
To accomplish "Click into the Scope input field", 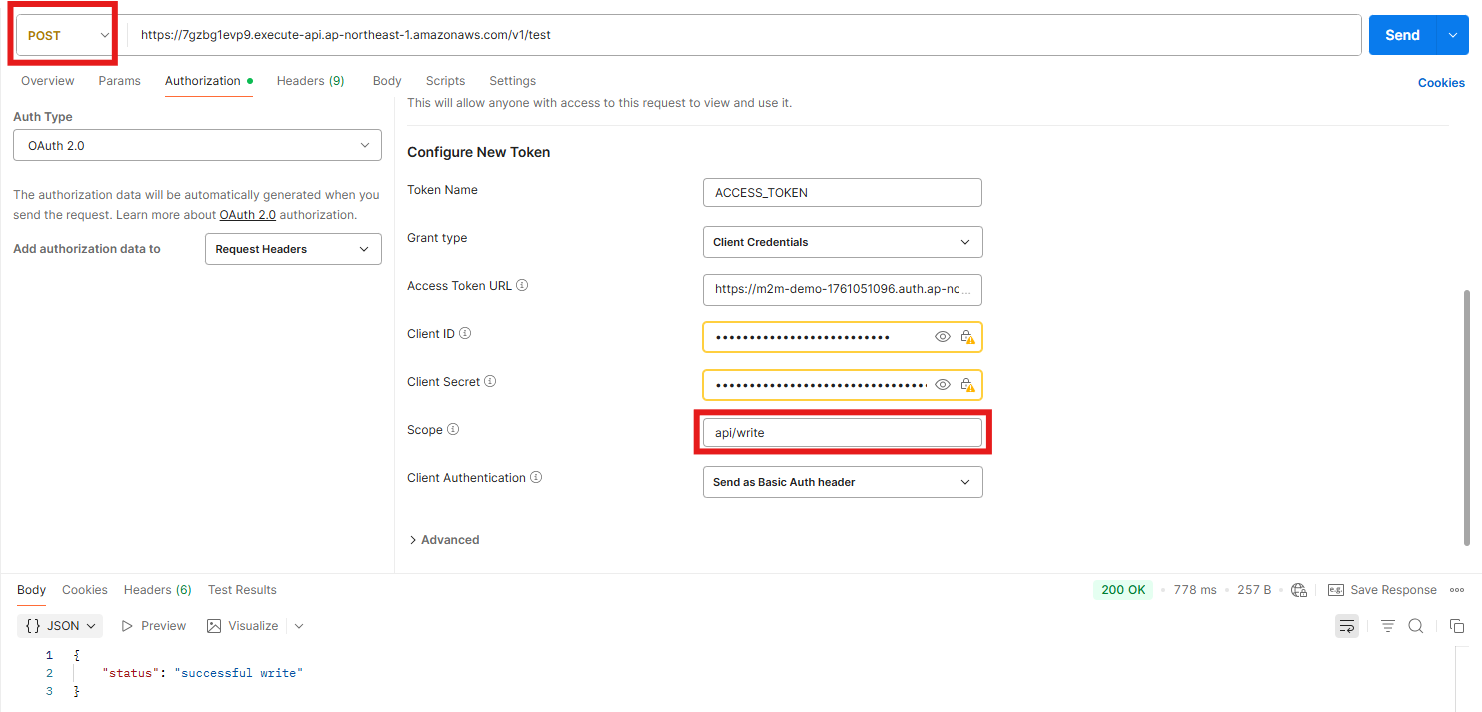I will click(842, 433).
